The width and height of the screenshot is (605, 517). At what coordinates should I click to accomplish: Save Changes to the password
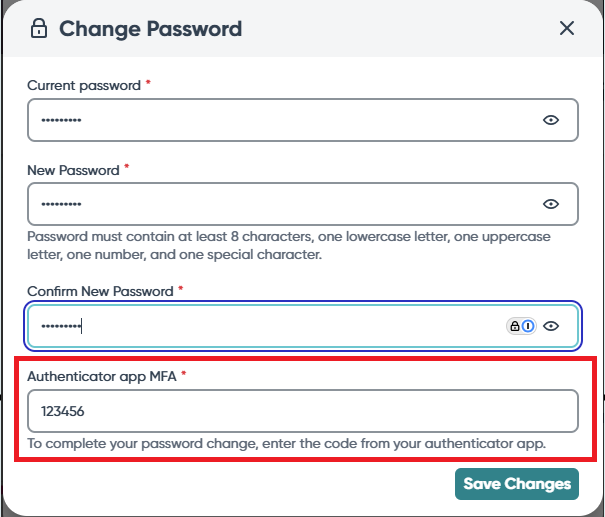517,484
